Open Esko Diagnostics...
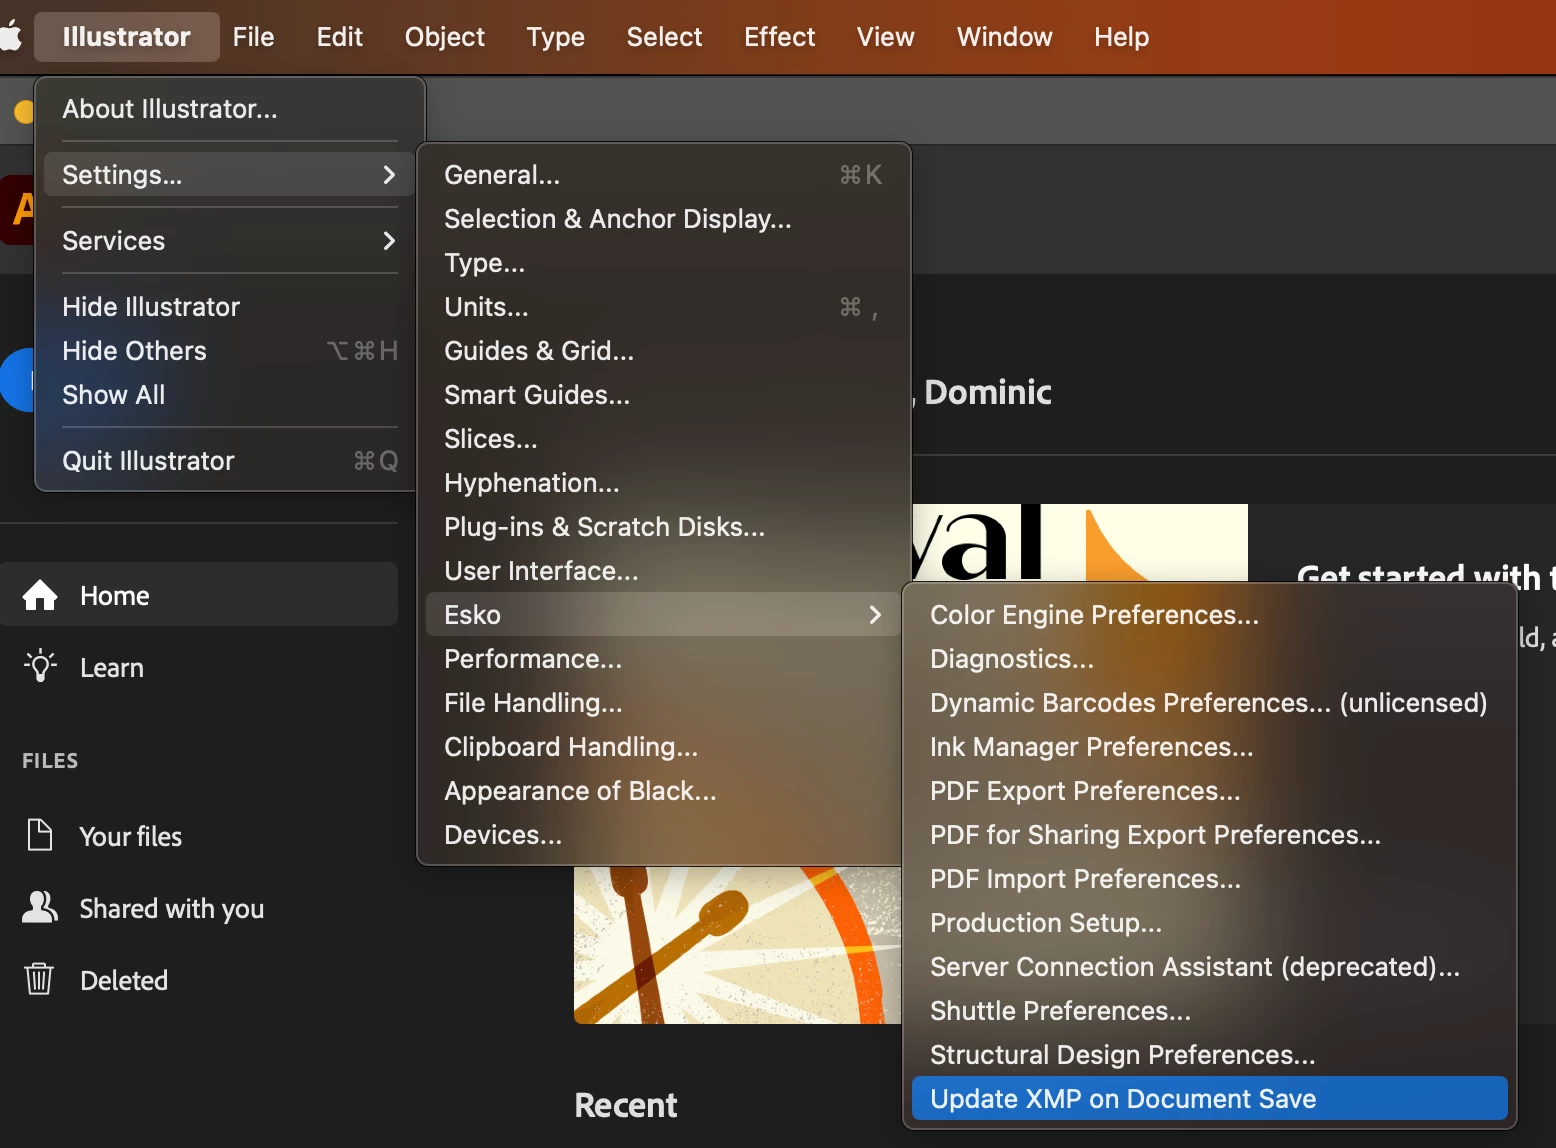 [x=1210, y=659]
